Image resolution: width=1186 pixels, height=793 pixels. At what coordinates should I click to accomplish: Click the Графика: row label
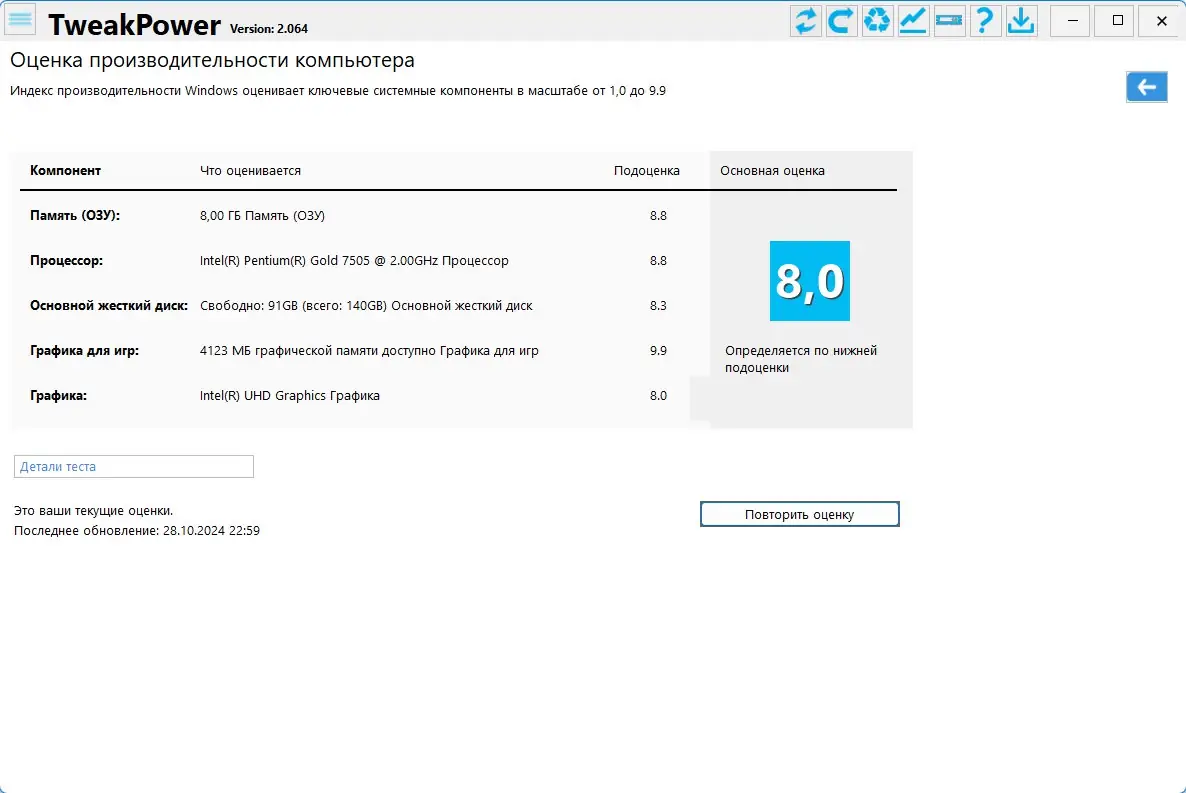pyautogui.click(x=58, y=396)
